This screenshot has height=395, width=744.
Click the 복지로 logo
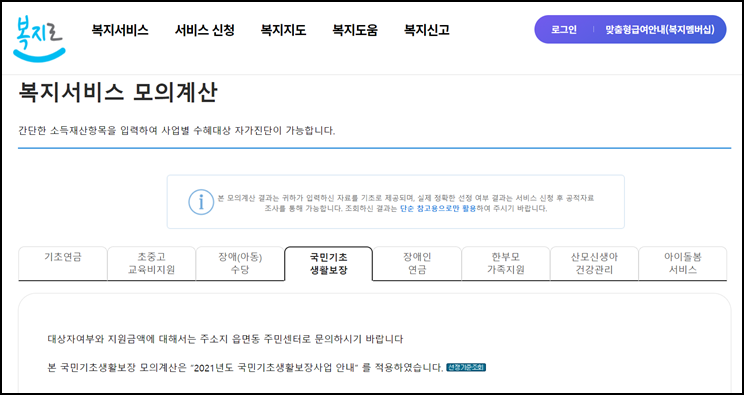(x=39, y=38)
